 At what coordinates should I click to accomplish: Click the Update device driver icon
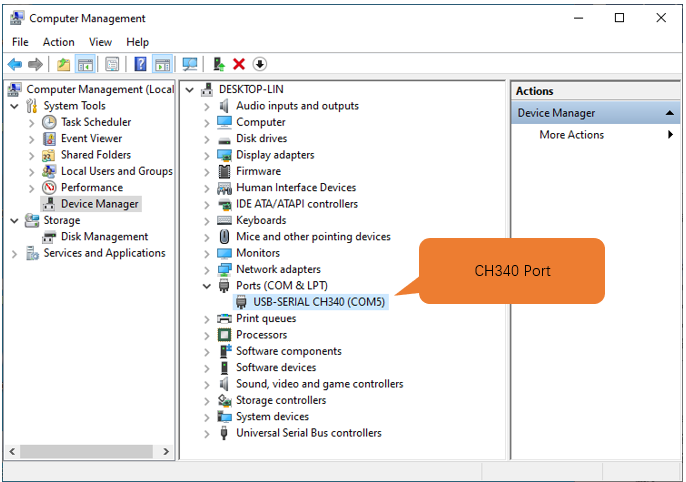[x=219, y=65]
